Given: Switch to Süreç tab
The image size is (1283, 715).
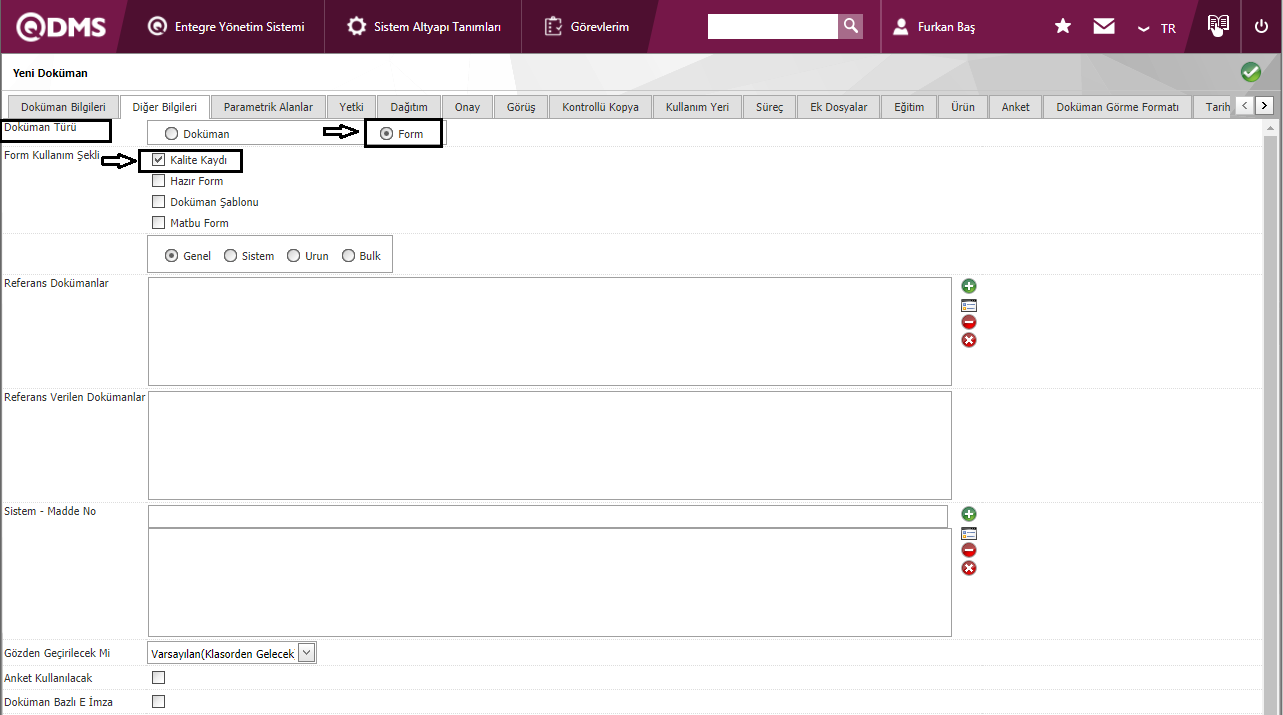Looking at the screenshot, I should click(769, 107).
